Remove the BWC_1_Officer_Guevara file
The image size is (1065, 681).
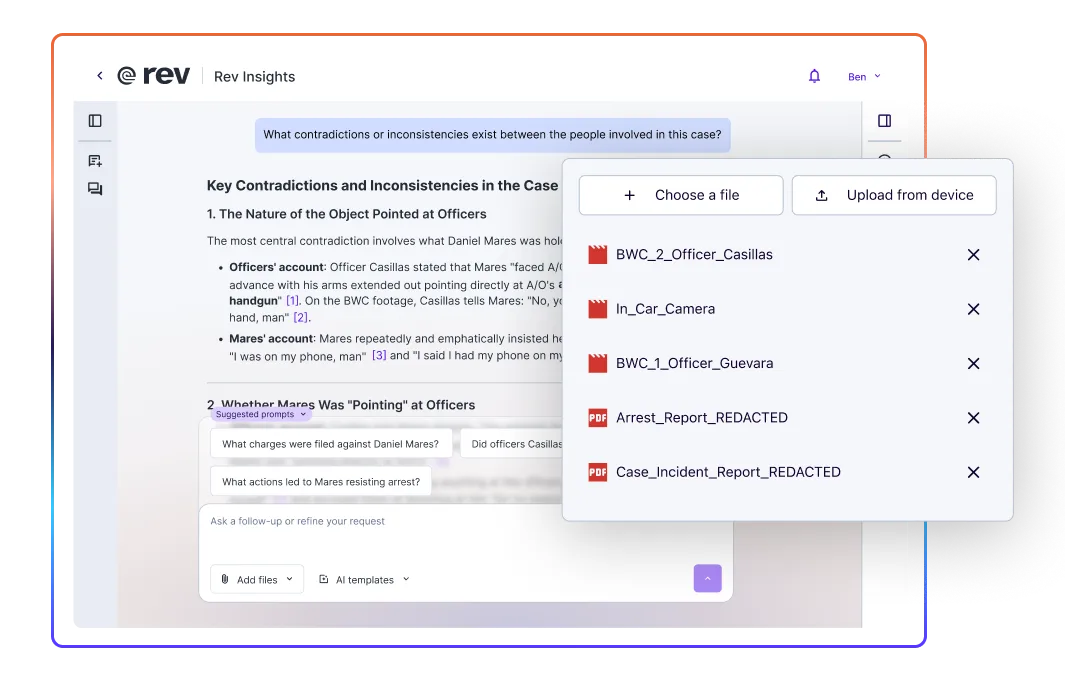(x=973, y=363)
